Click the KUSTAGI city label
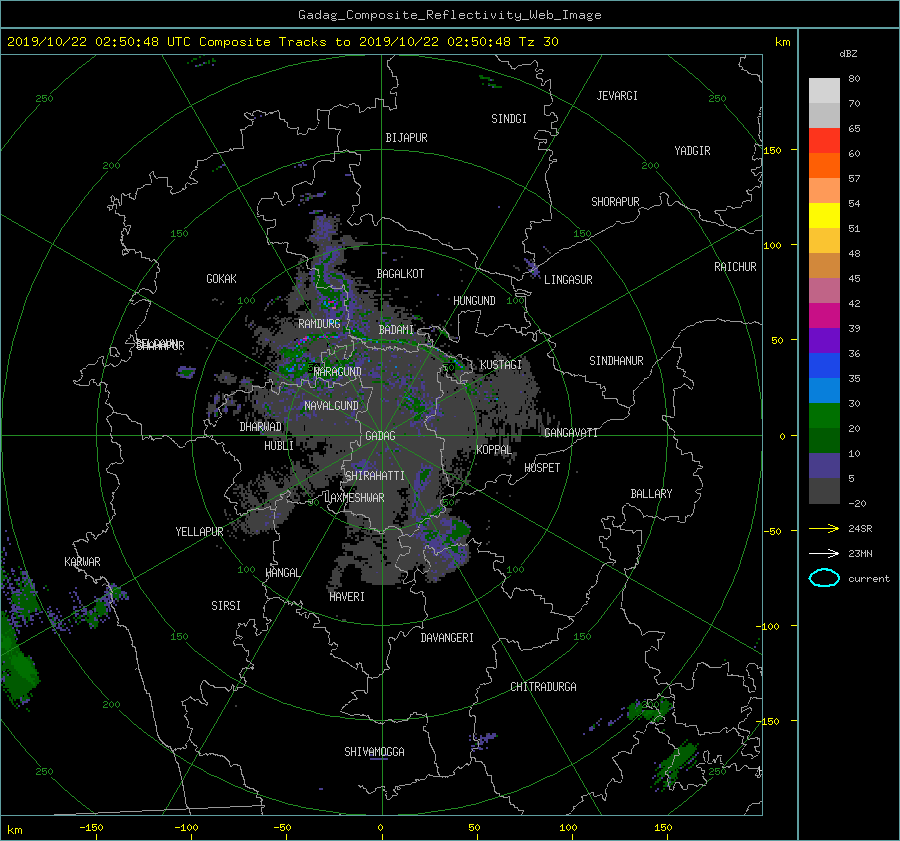 [501, 365]
